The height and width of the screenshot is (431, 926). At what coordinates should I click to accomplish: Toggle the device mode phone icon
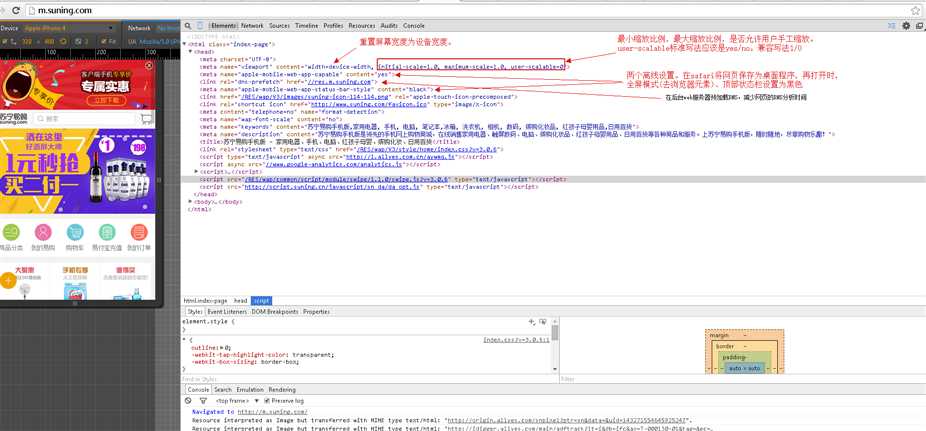200,26
